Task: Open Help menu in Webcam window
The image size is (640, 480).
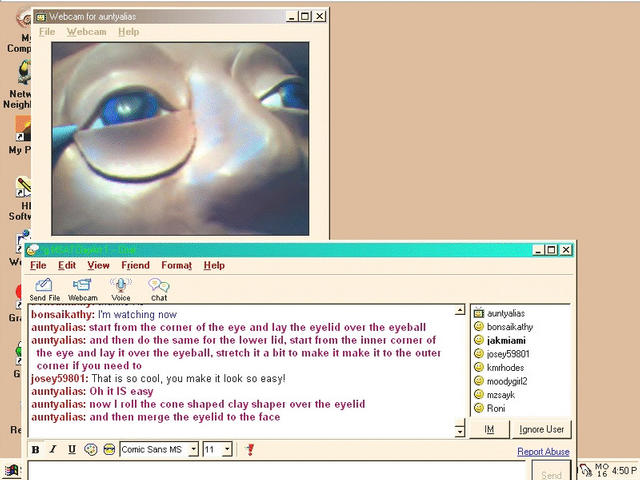Action: coord(129,32)
